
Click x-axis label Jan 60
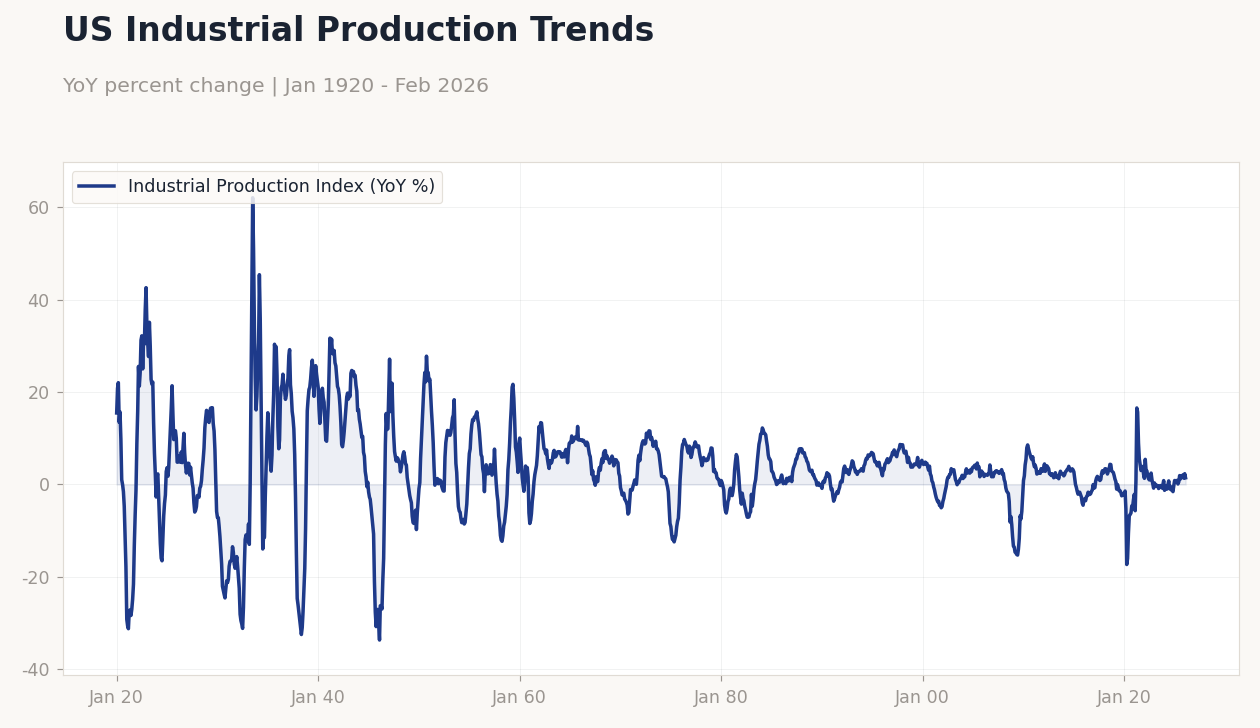point(519,698)
